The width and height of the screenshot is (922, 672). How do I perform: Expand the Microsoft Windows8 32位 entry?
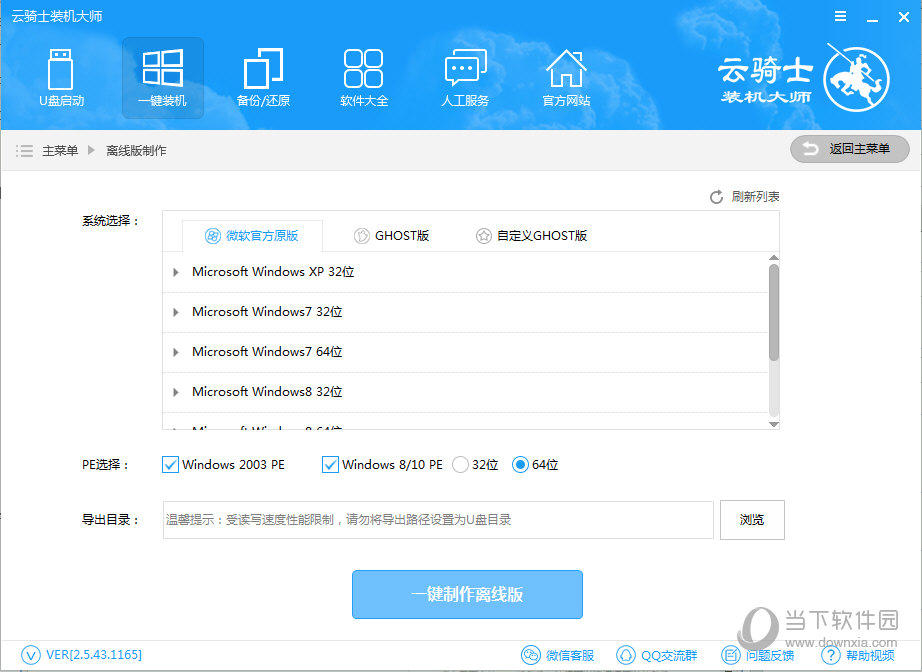[177, 392]
